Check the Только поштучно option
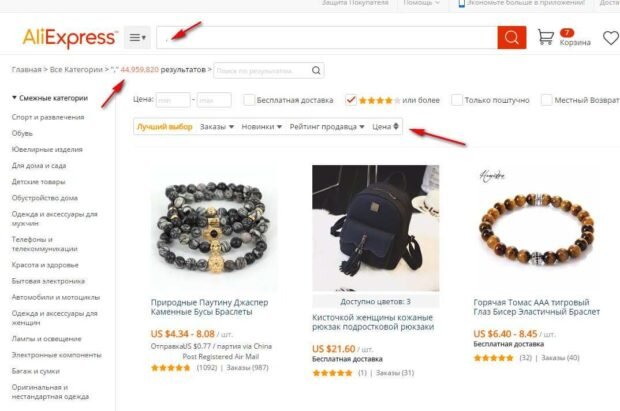 (x=457, y=100)
